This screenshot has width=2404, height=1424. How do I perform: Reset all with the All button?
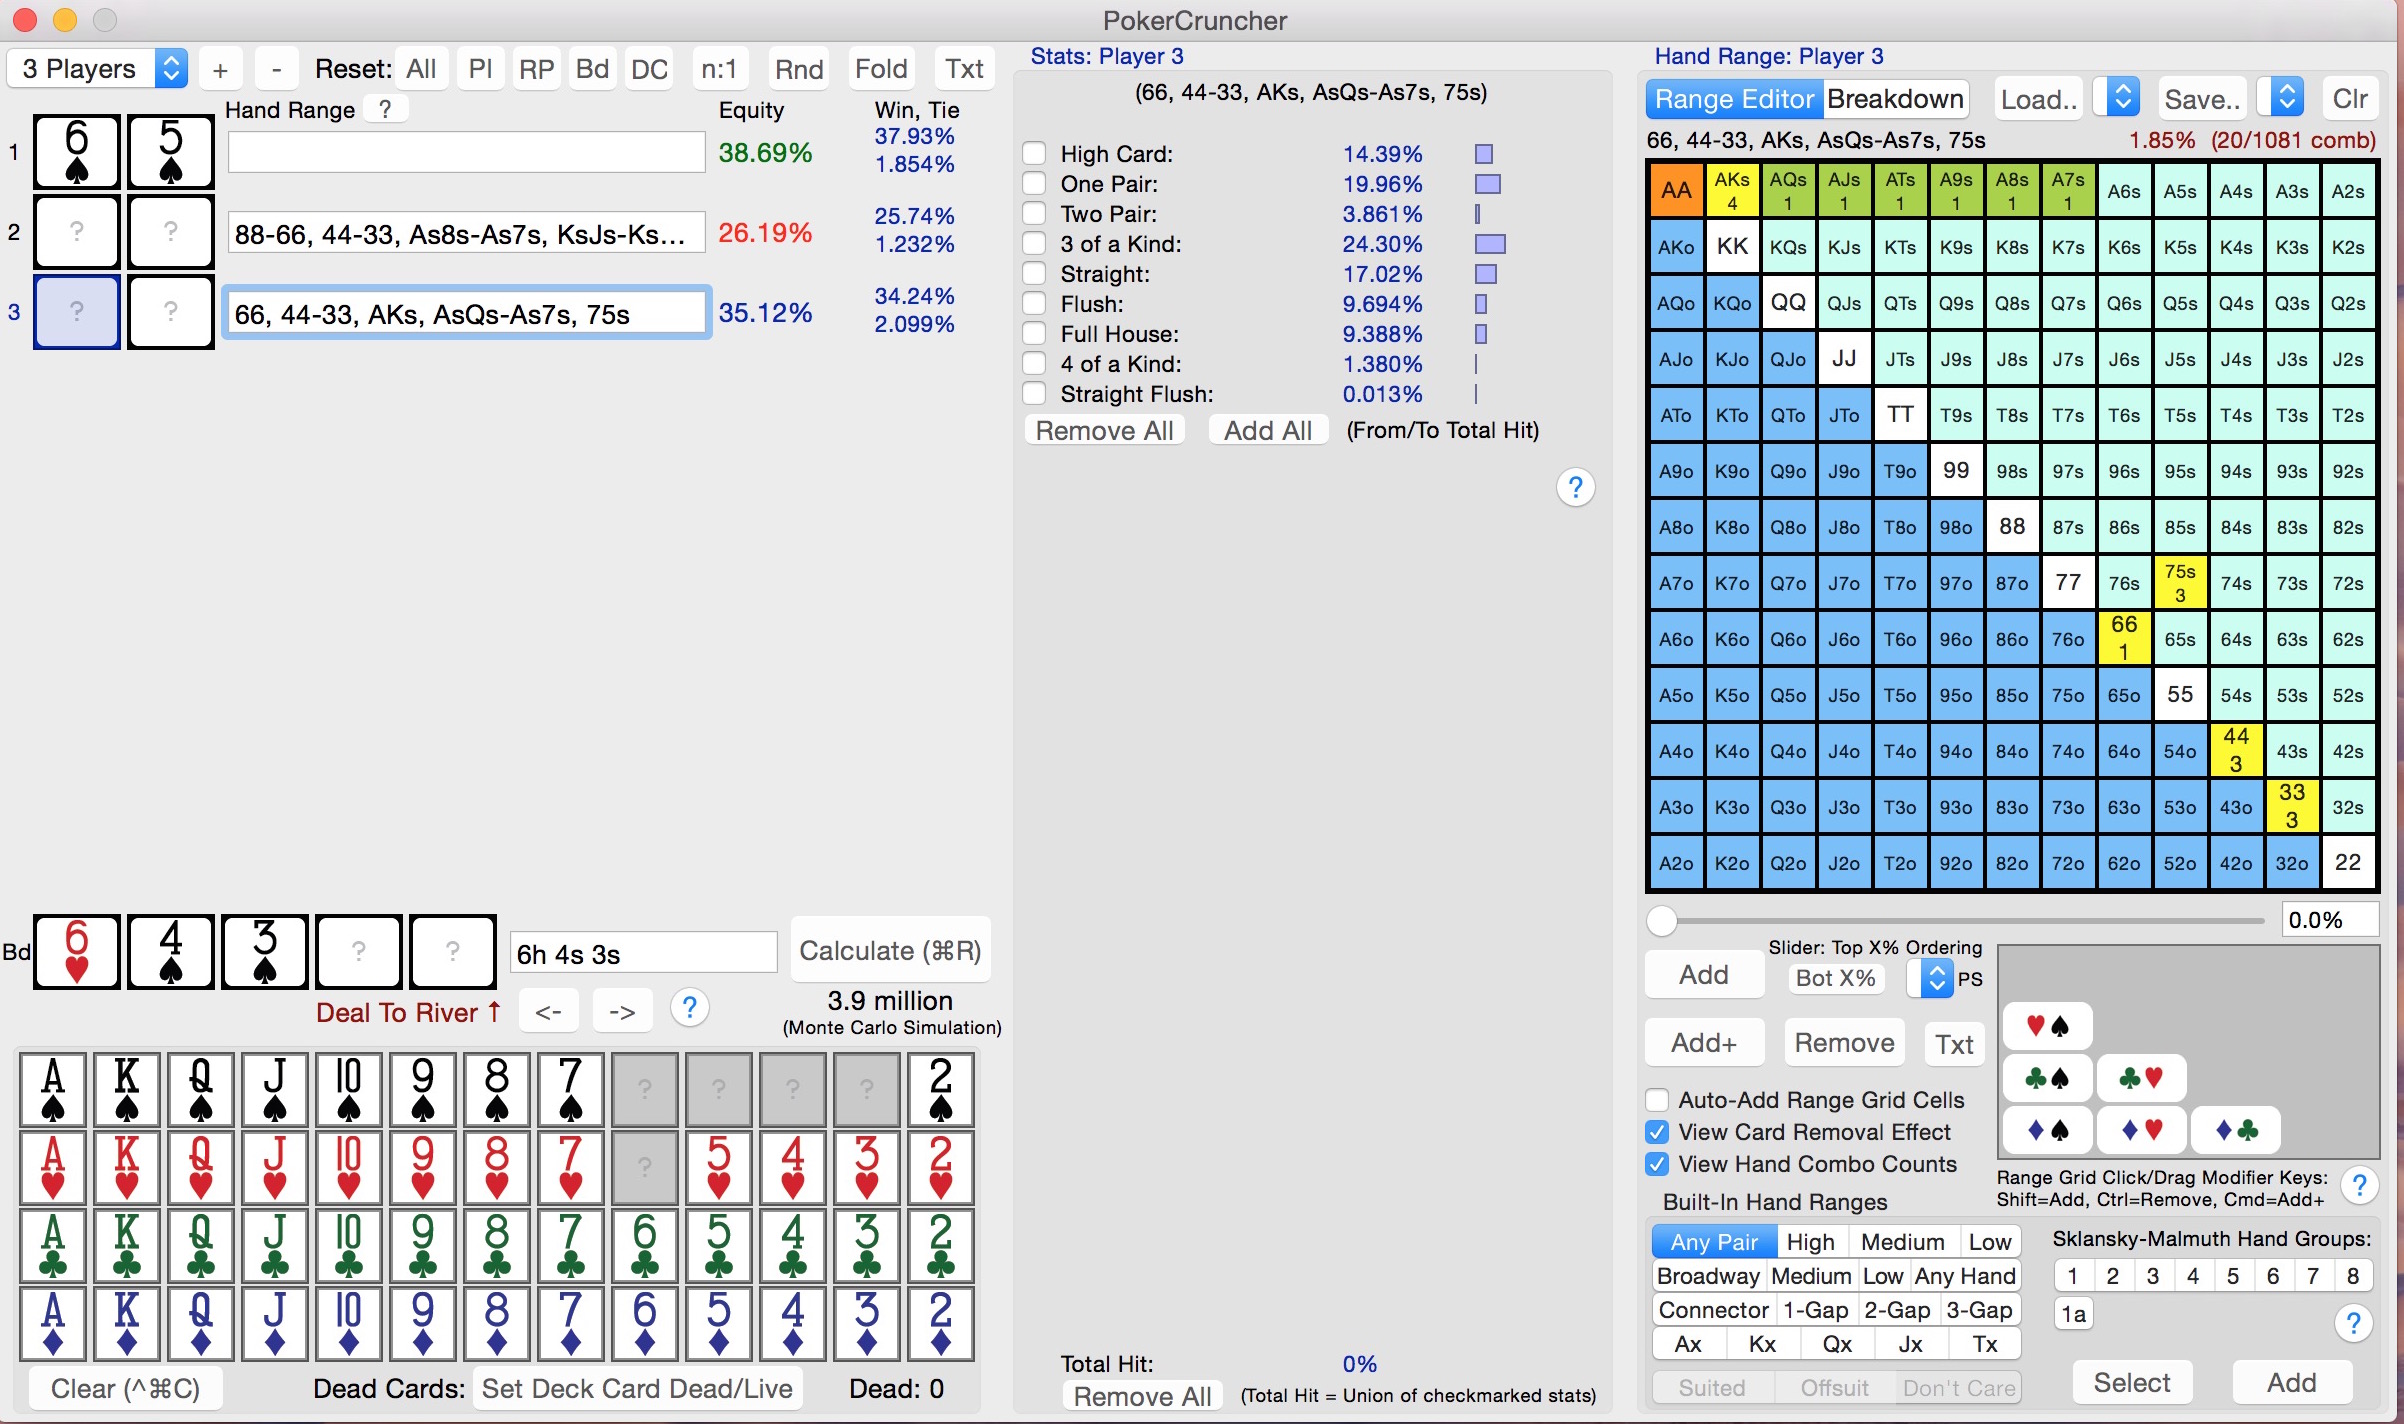pos(421,69)
